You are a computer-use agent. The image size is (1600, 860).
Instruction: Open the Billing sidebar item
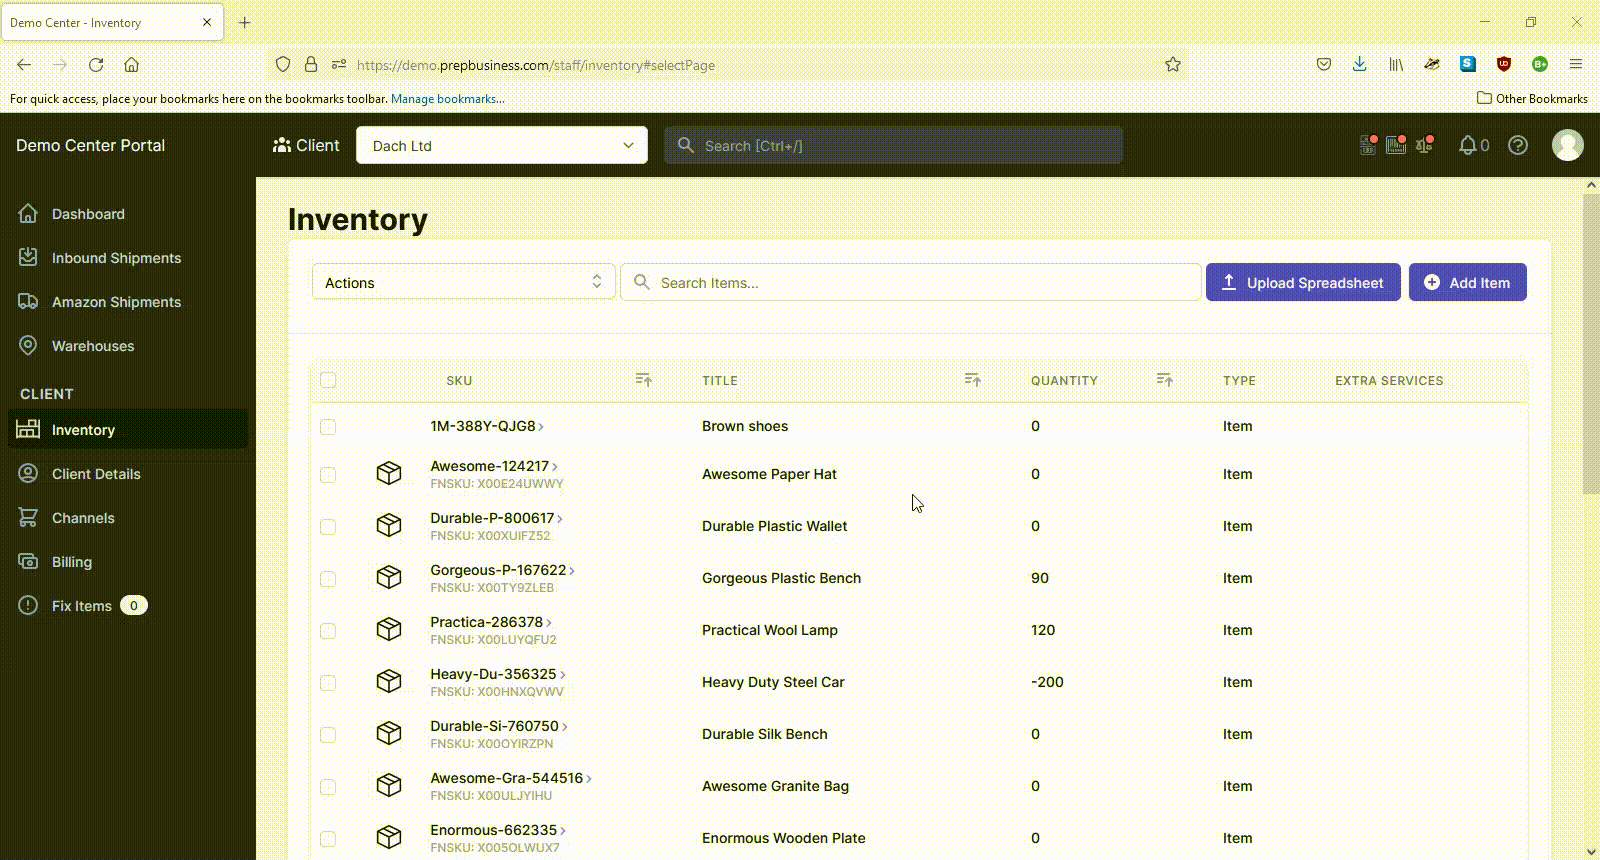71,562
